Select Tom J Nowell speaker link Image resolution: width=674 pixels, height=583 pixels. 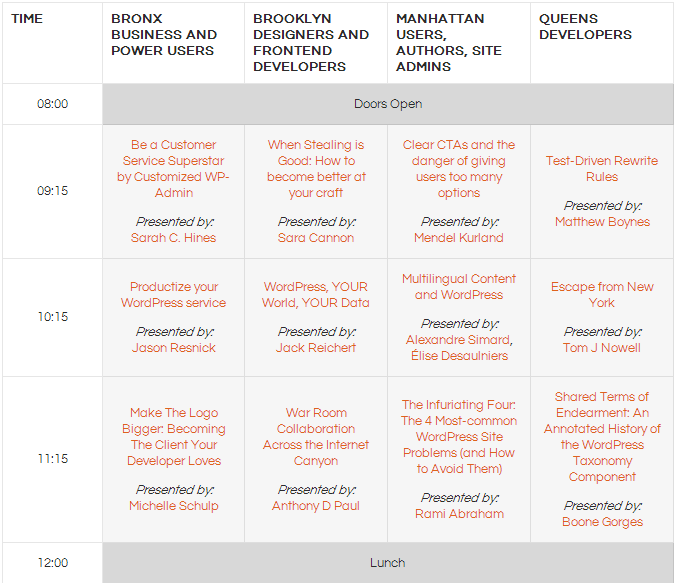[x=602, y=348]
